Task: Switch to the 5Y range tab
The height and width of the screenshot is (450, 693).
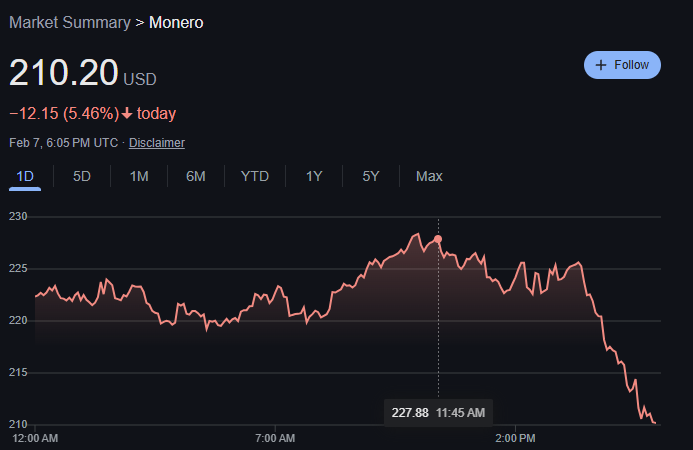Action: pyautogui.click(x=371, y=176)
